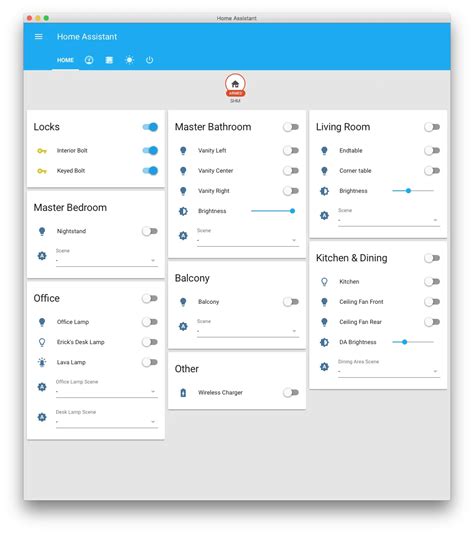Screen dimensions: 474x534
Task: Adjust the Living Room Brightness slider
Action: pyautogui.click(x=413, y=191)
